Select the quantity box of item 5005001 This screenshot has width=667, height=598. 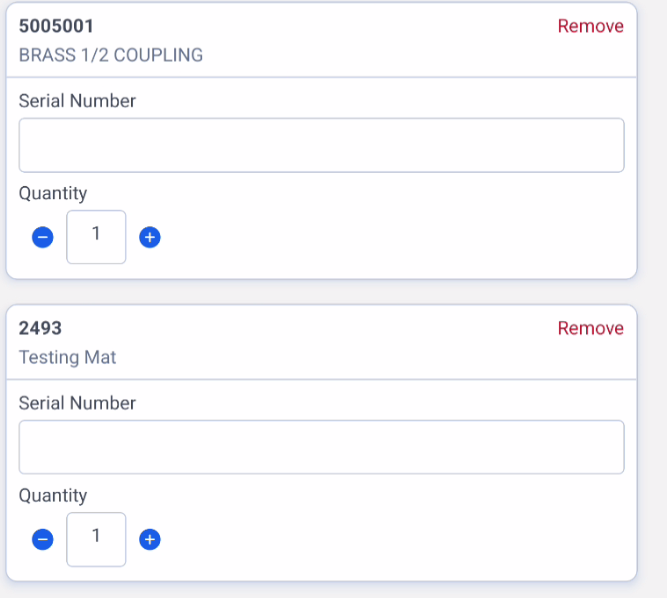96,237
